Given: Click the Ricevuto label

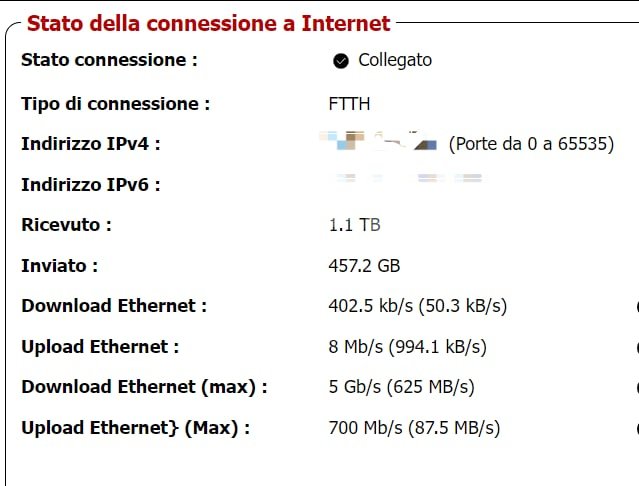Looking at the screenshot, I should 66,225.
